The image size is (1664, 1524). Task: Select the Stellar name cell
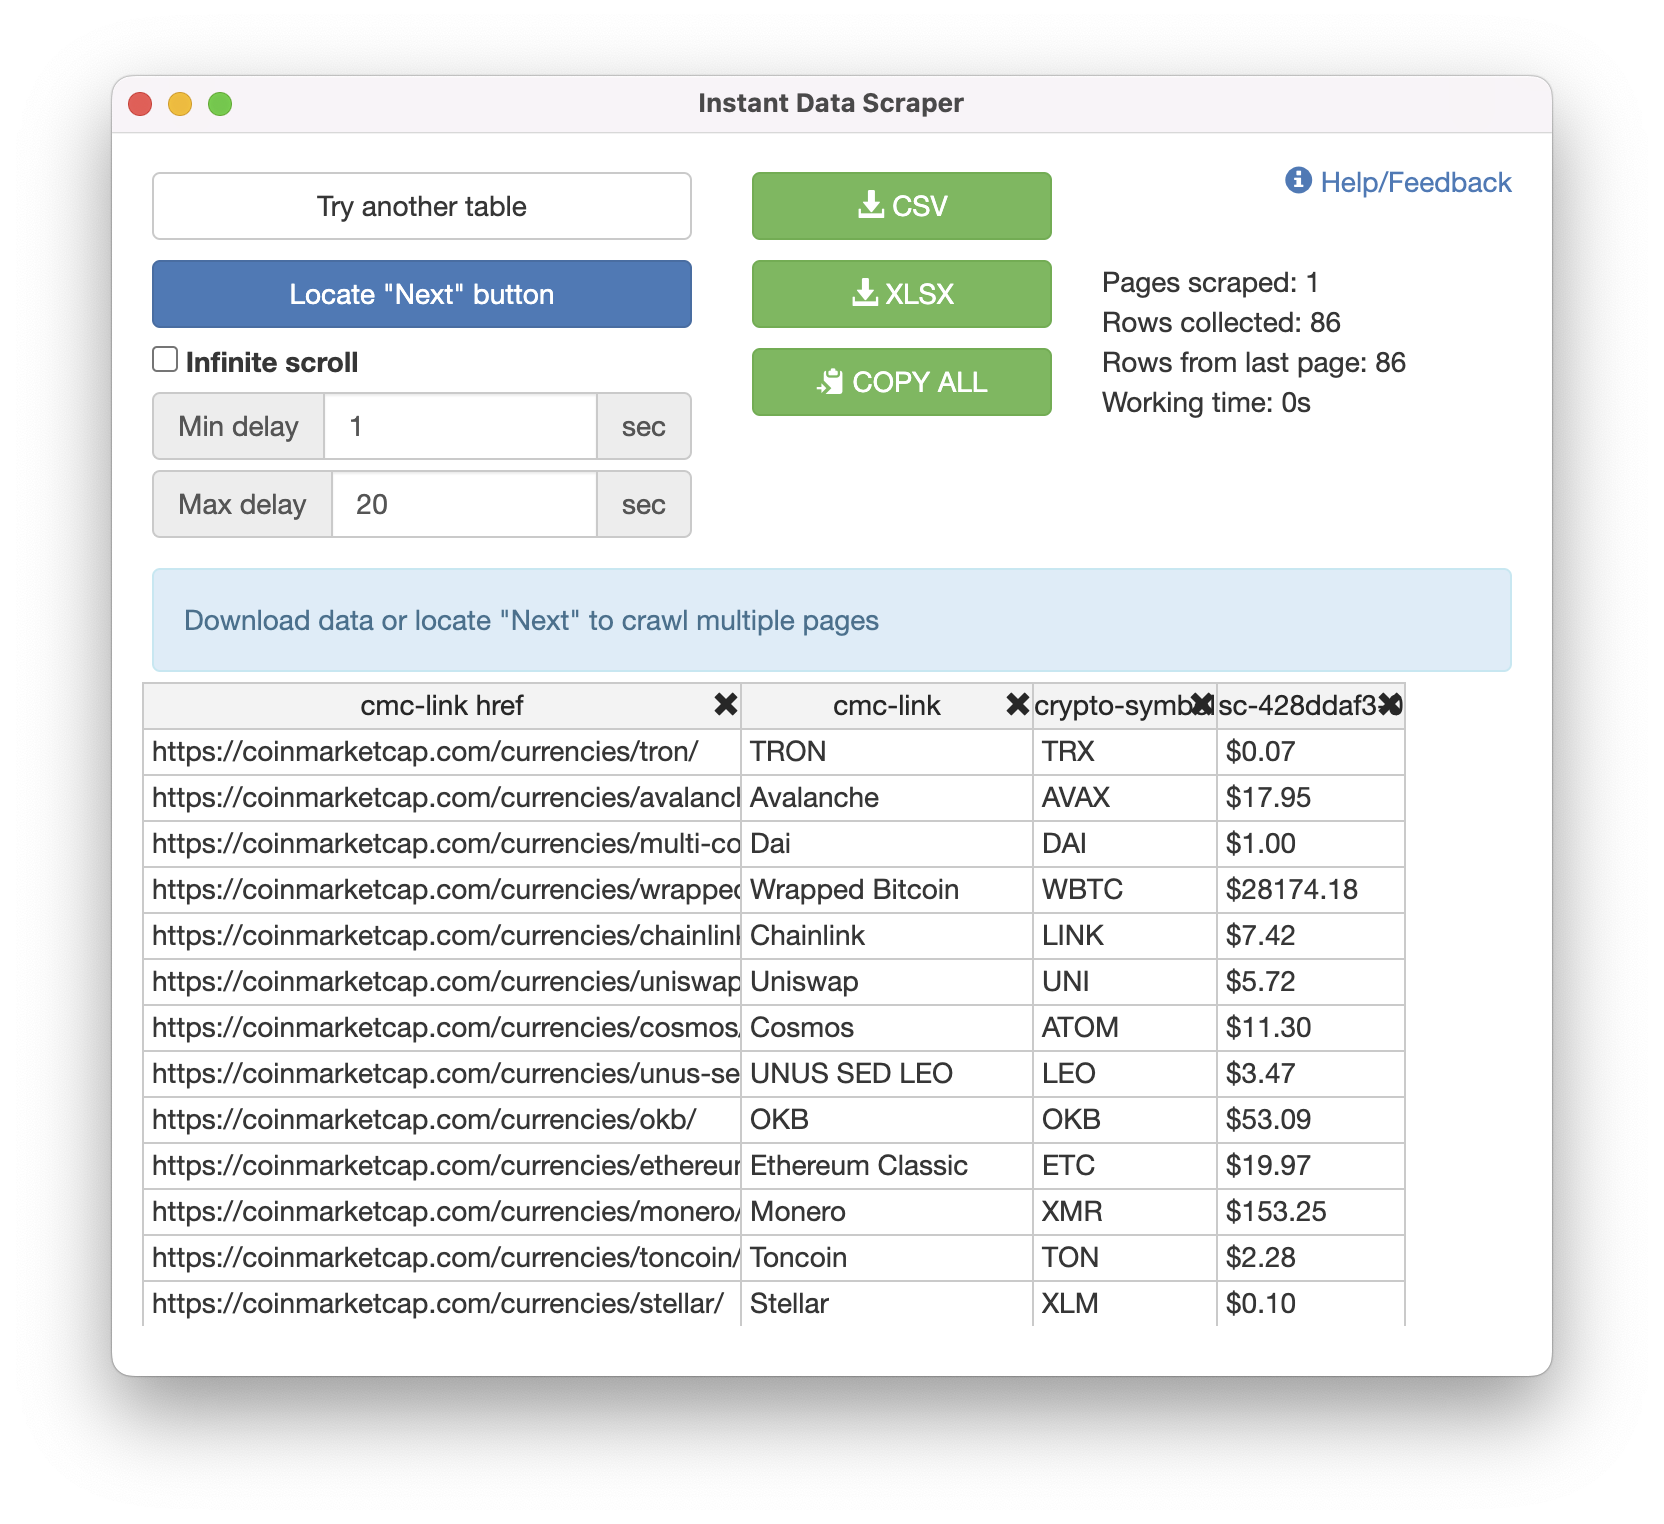[886, 1304]
